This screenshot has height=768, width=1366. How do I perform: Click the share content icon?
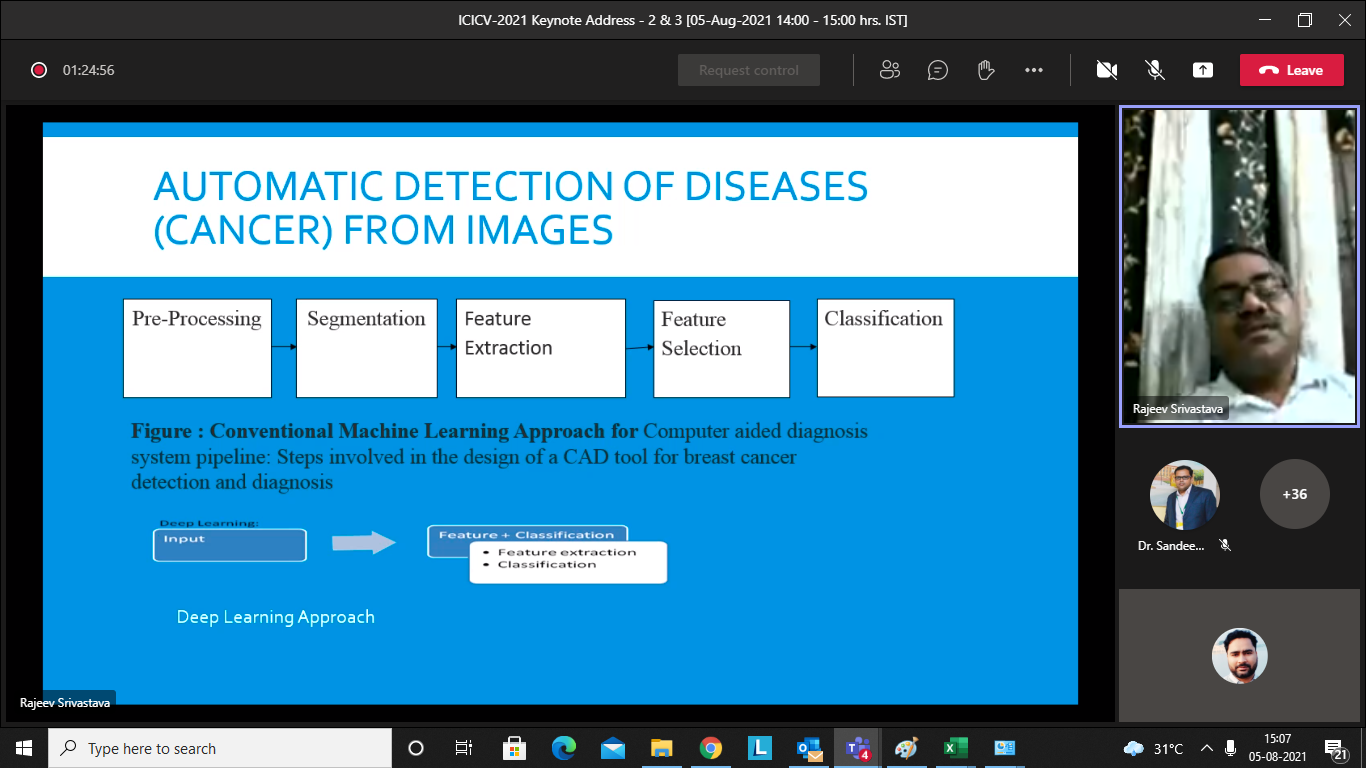click(1202, 70)
